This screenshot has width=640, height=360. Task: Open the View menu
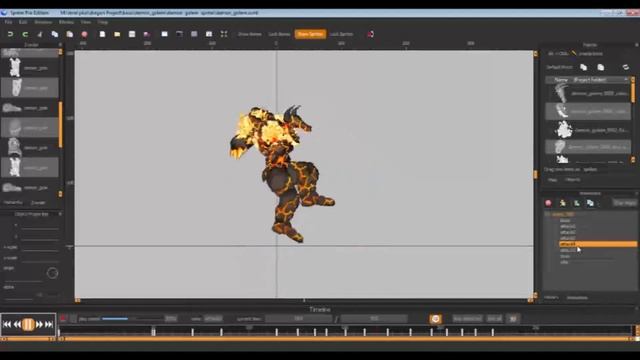pos(85,22)
